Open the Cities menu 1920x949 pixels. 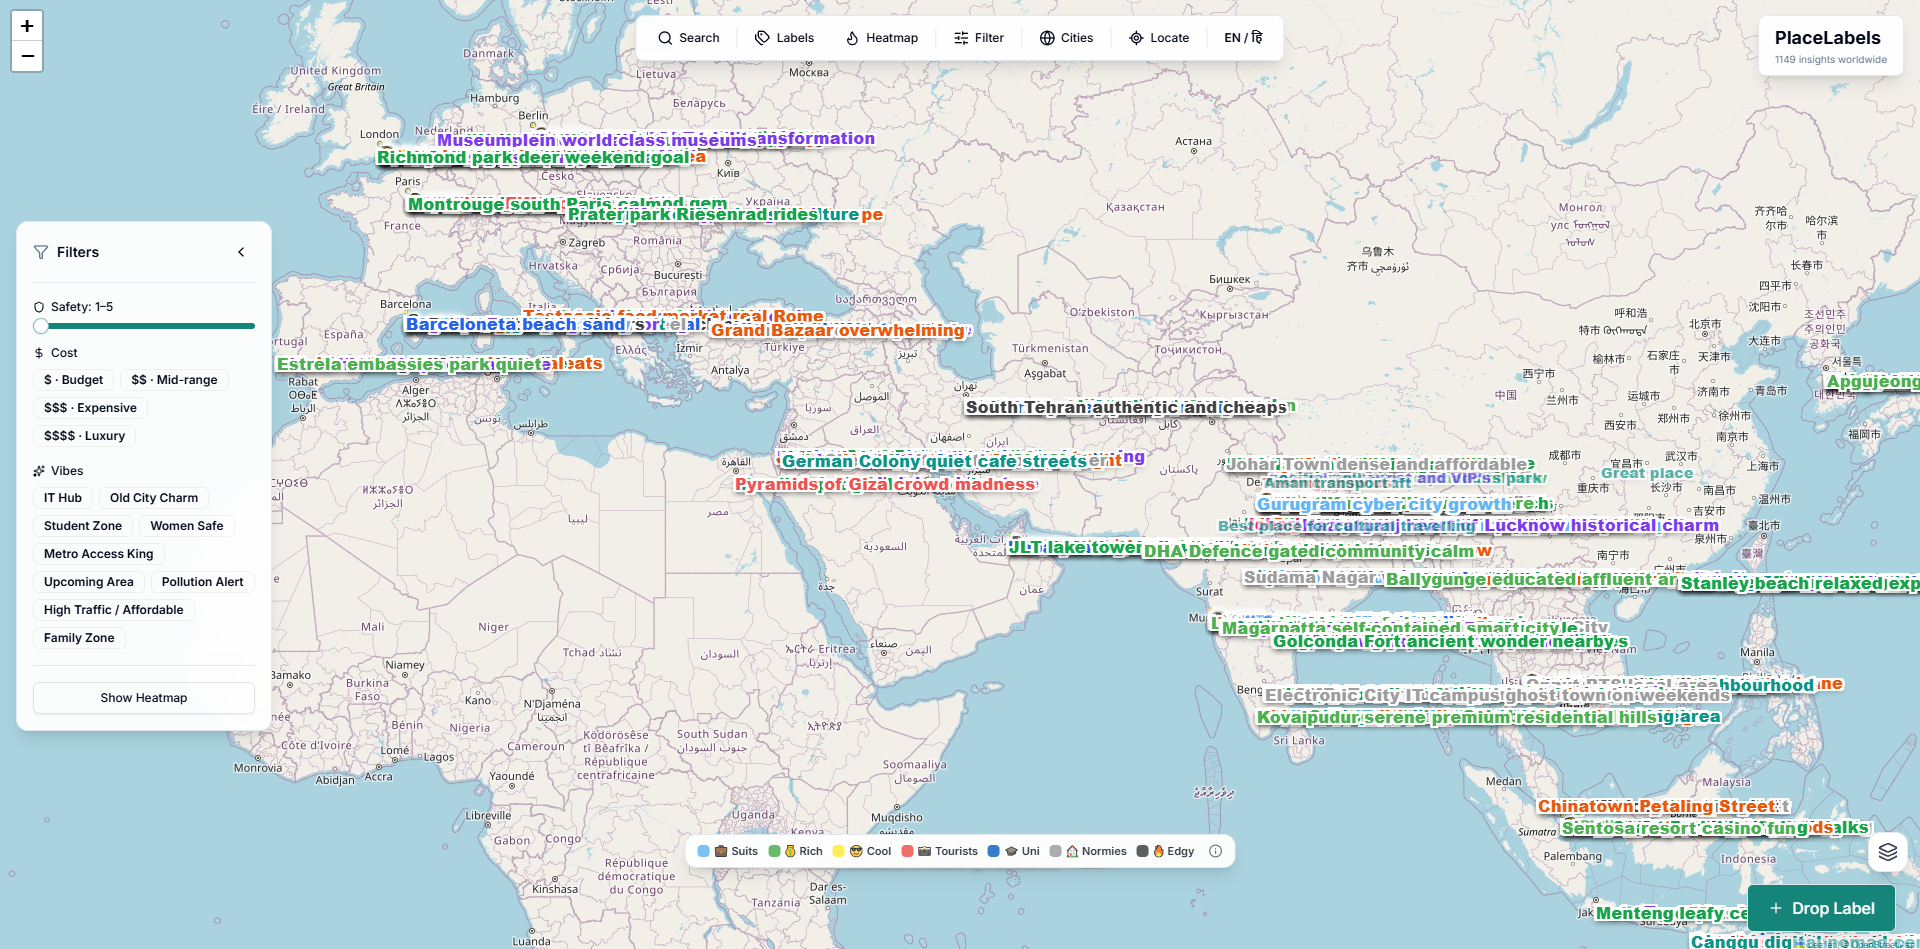(1066, 38)
